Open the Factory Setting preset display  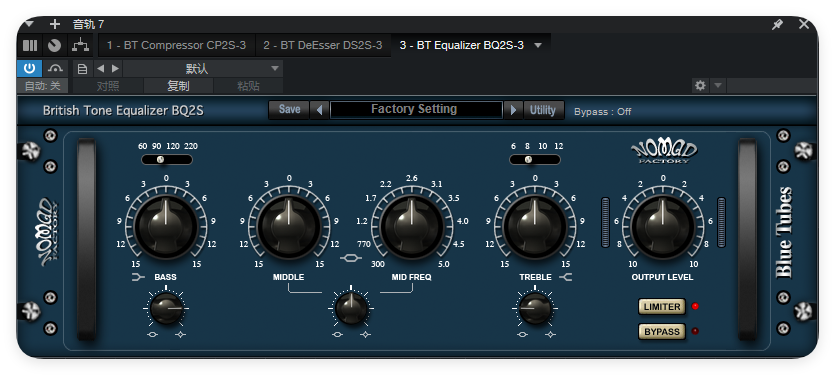(416, 110)
